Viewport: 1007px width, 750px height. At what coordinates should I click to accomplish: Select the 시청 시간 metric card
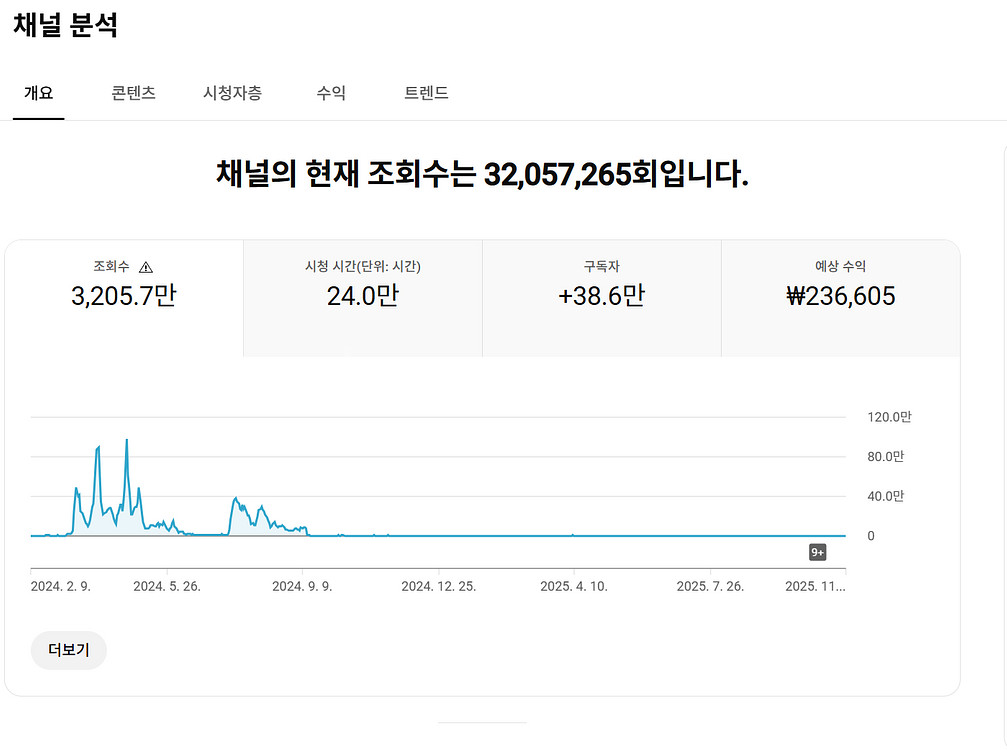[361, 297]
